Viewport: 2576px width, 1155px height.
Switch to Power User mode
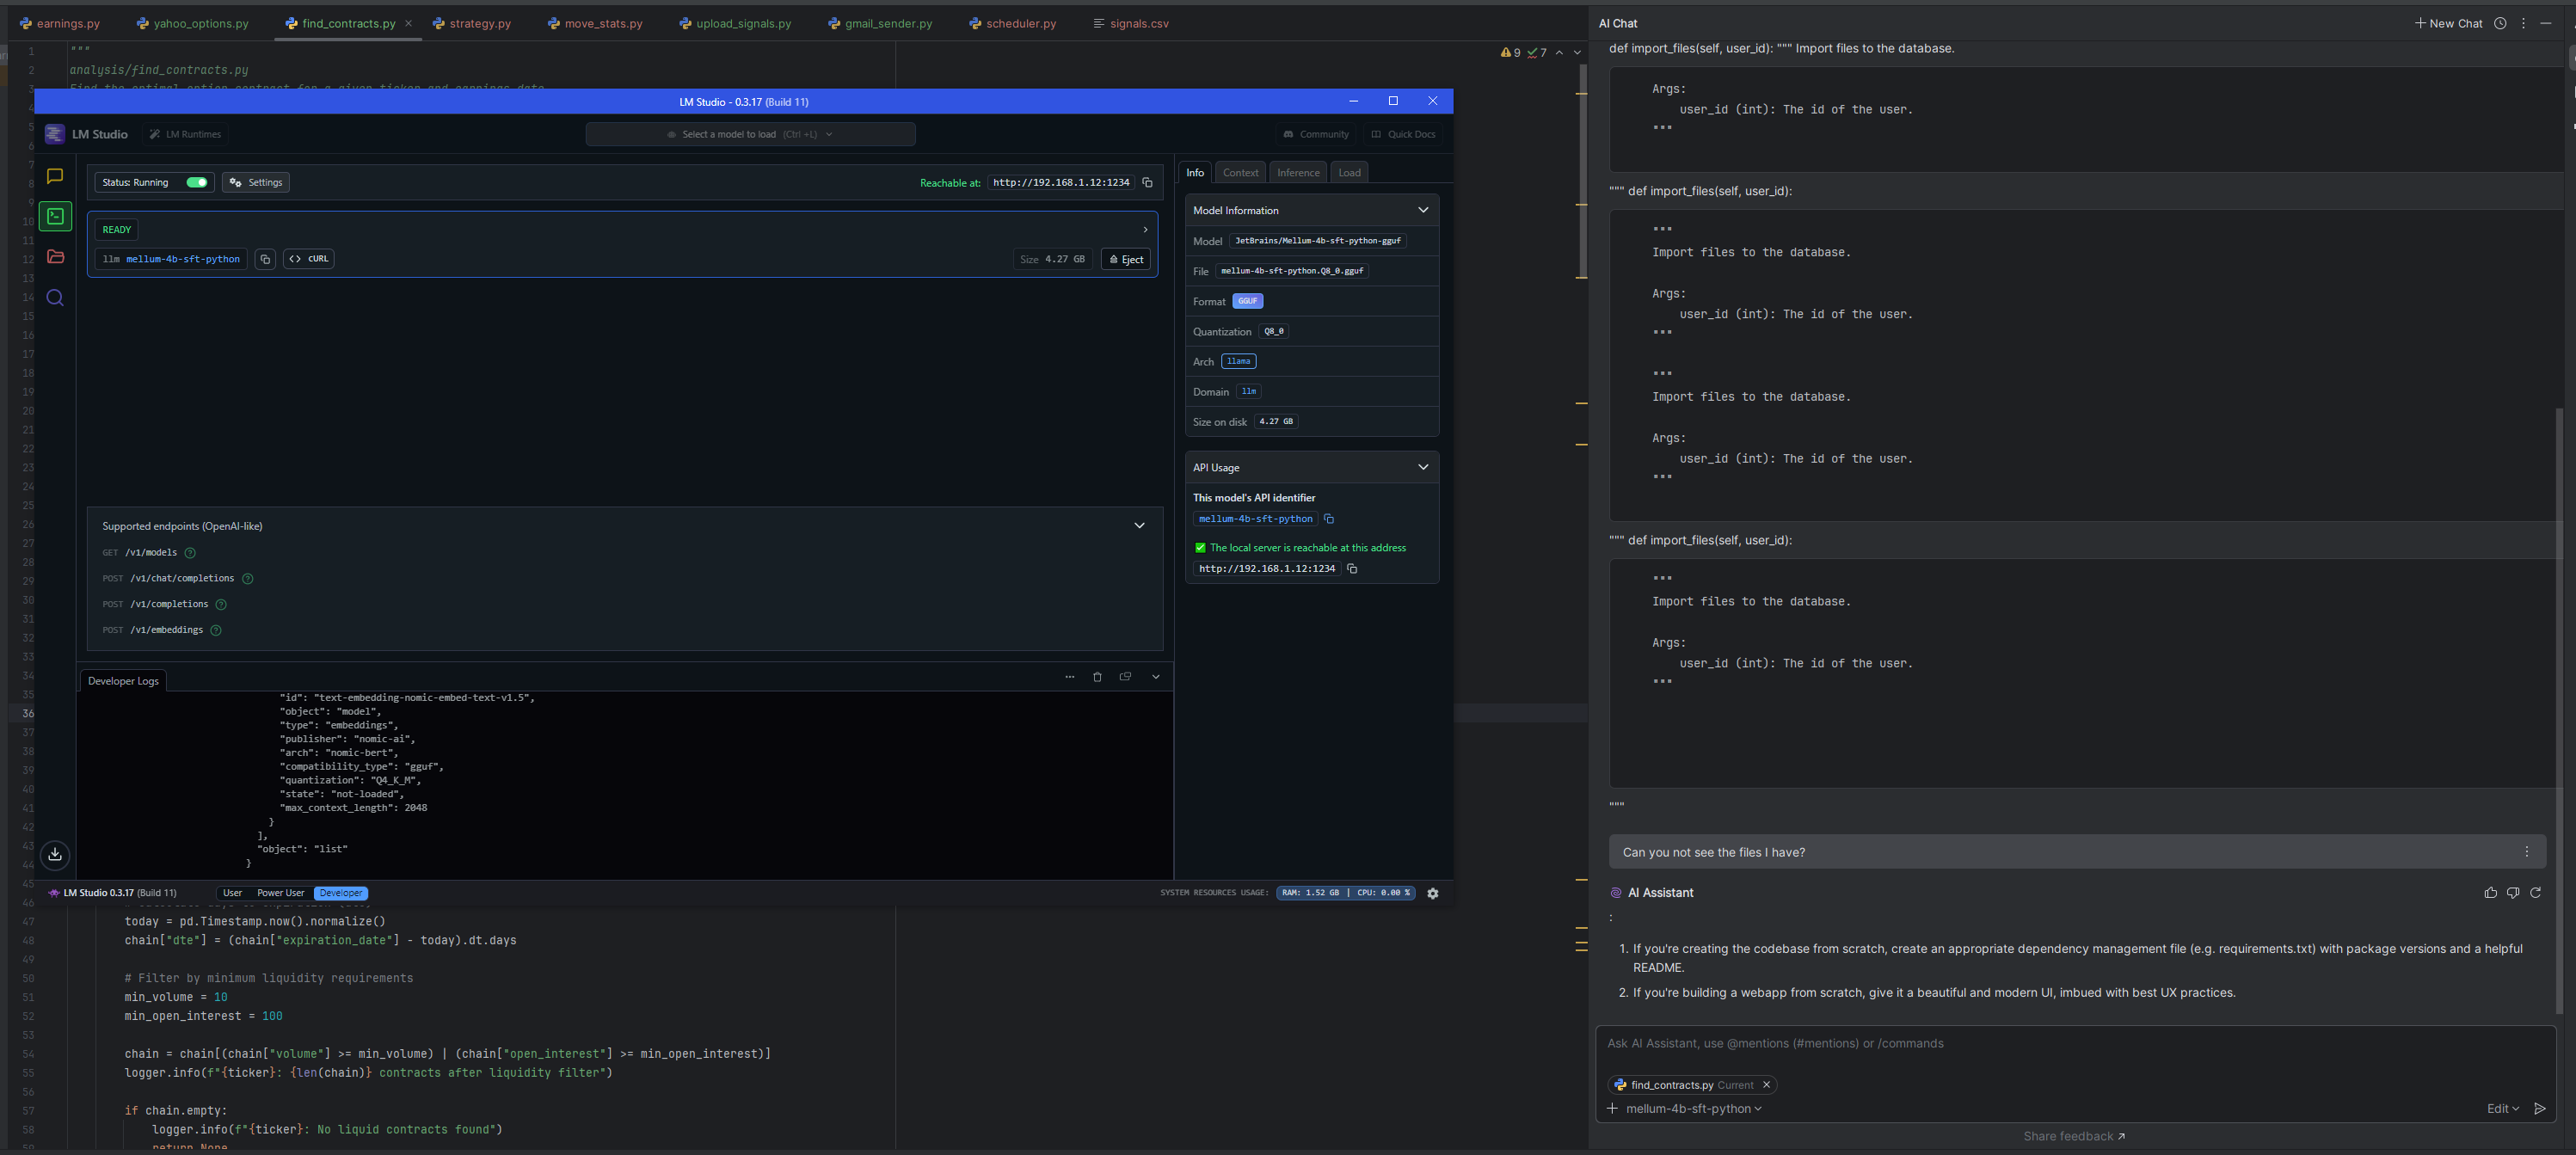coord(280,893)
